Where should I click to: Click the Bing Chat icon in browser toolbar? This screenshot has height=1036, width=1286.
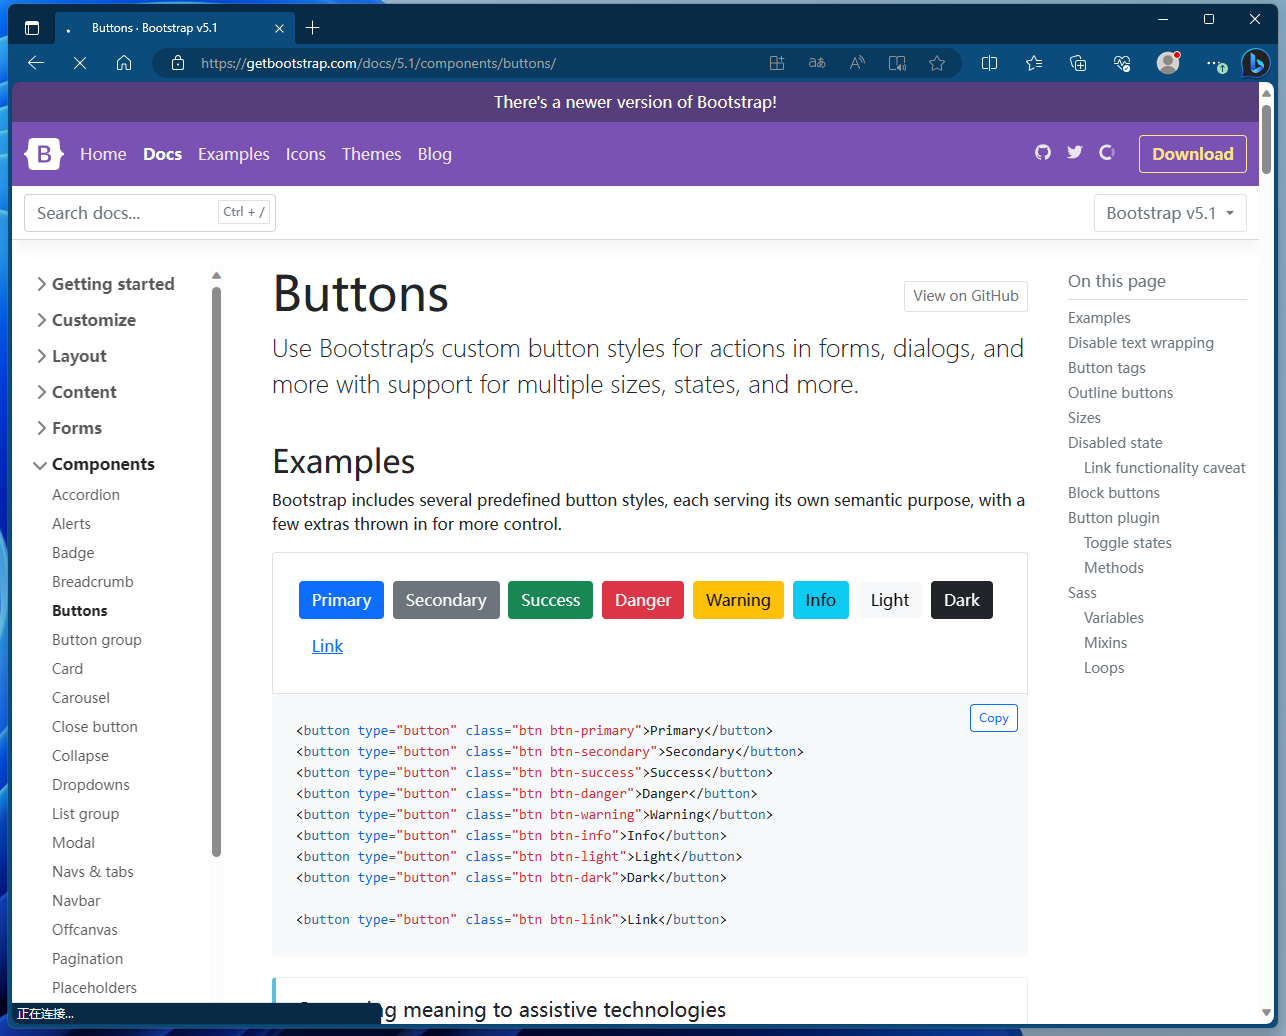click(x=1256, y=63)
